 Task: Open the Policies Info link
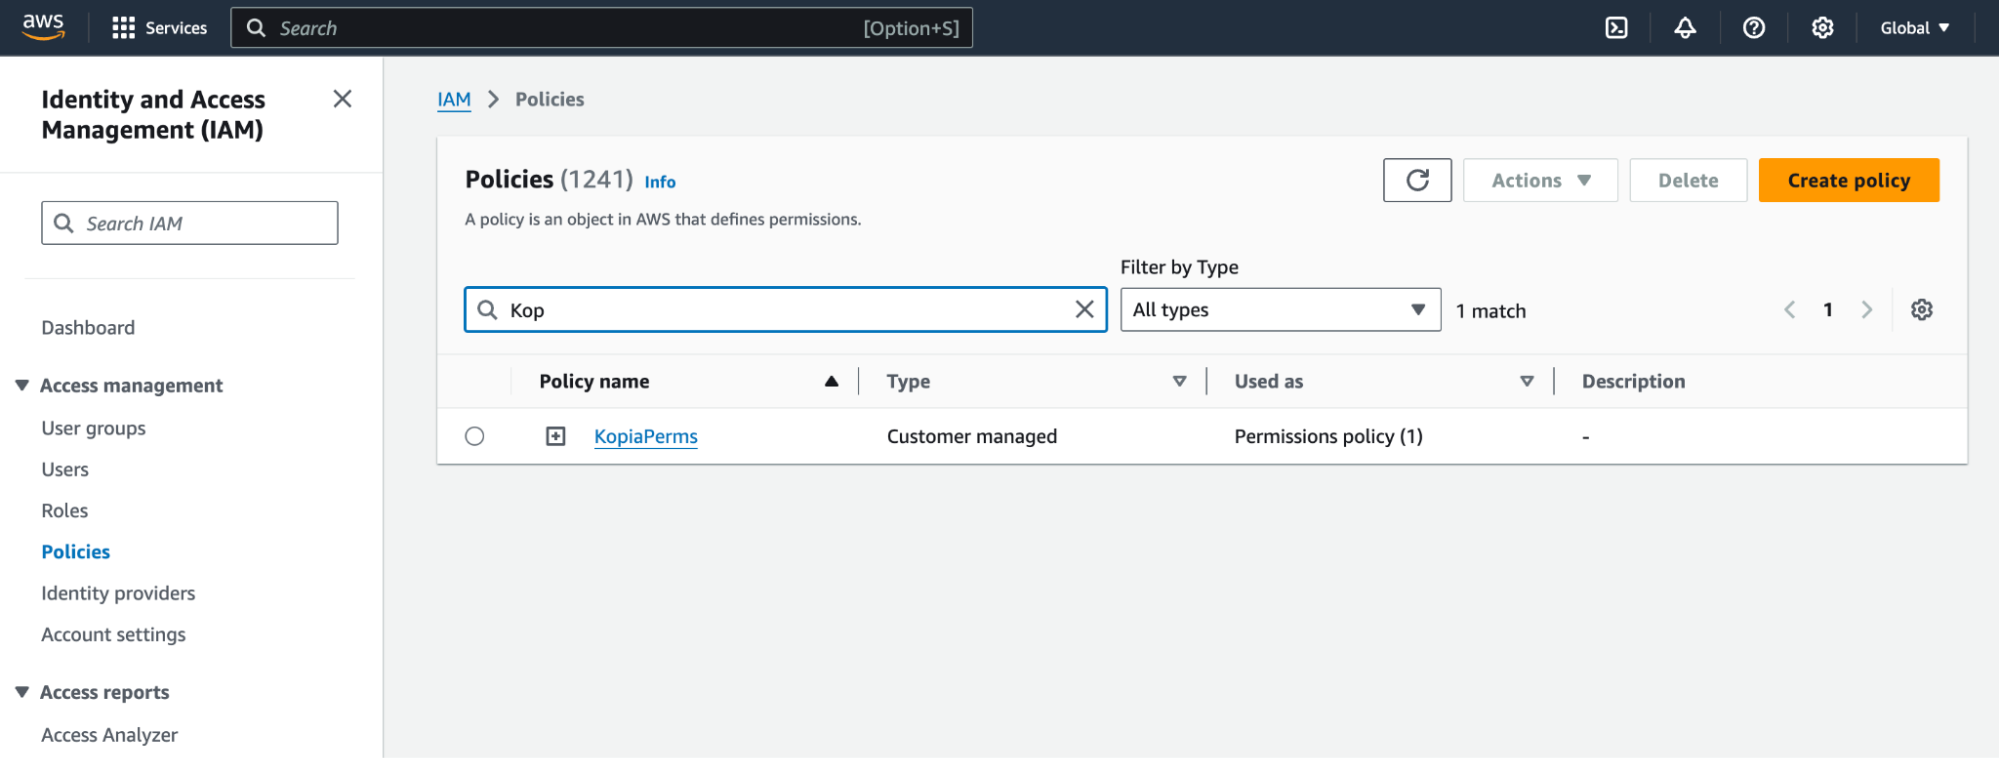coord(660,182)
